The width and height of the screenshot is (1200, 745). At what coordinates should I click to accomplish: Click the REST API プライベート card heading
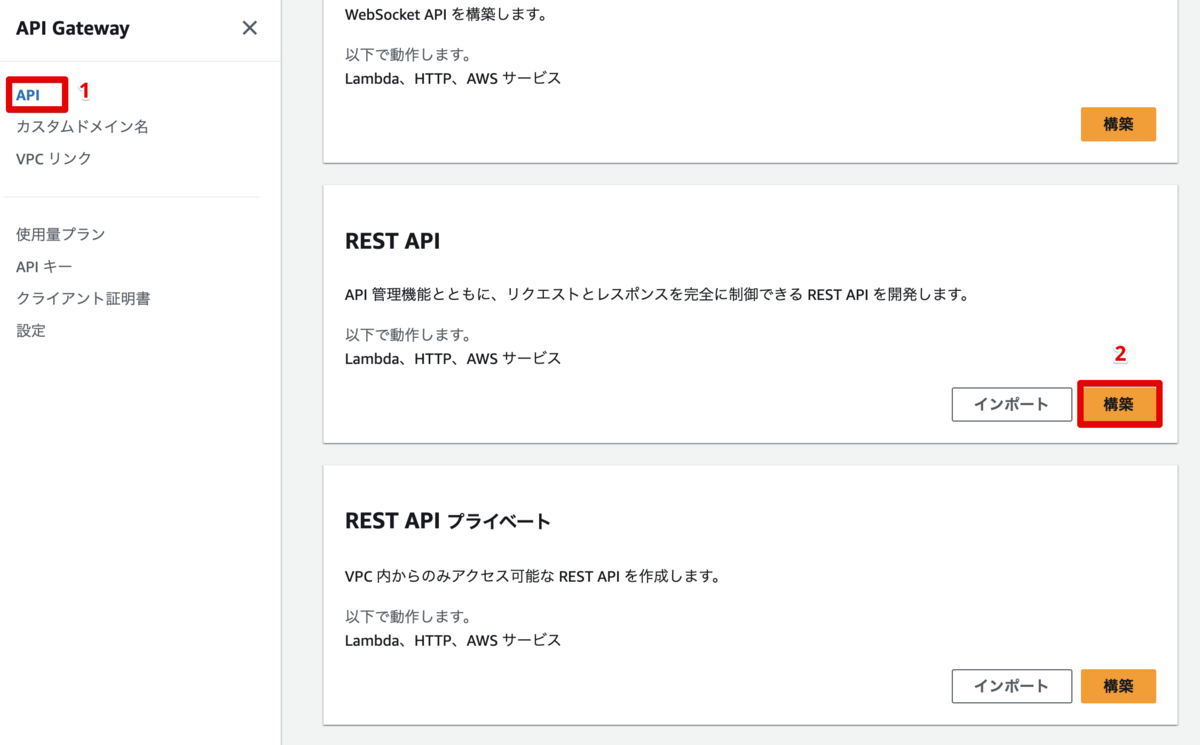pyautogui.click(x=447, y=521)
